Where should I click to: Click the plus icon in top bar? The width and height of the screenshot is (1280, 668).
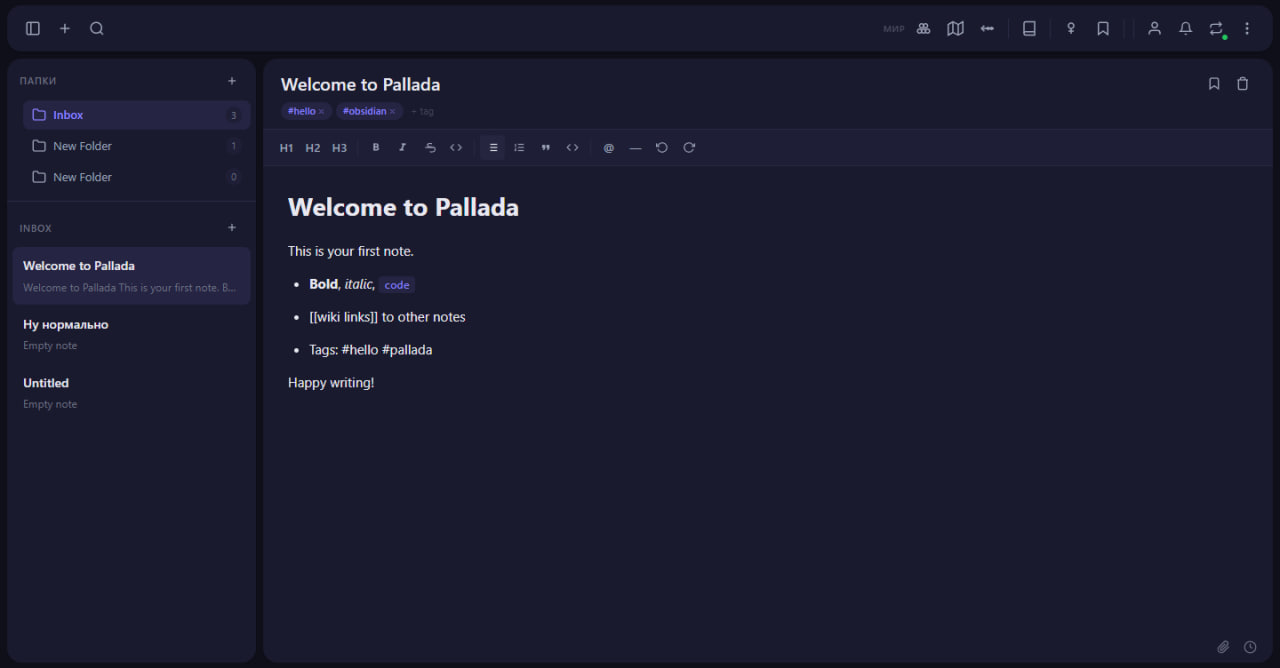pos(65,29)
